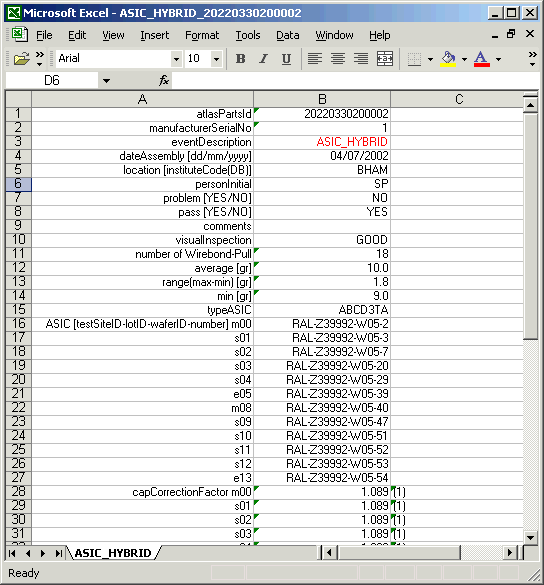Click Merge and Center icon
Screen dimensions: 544x585
point(384,59)
